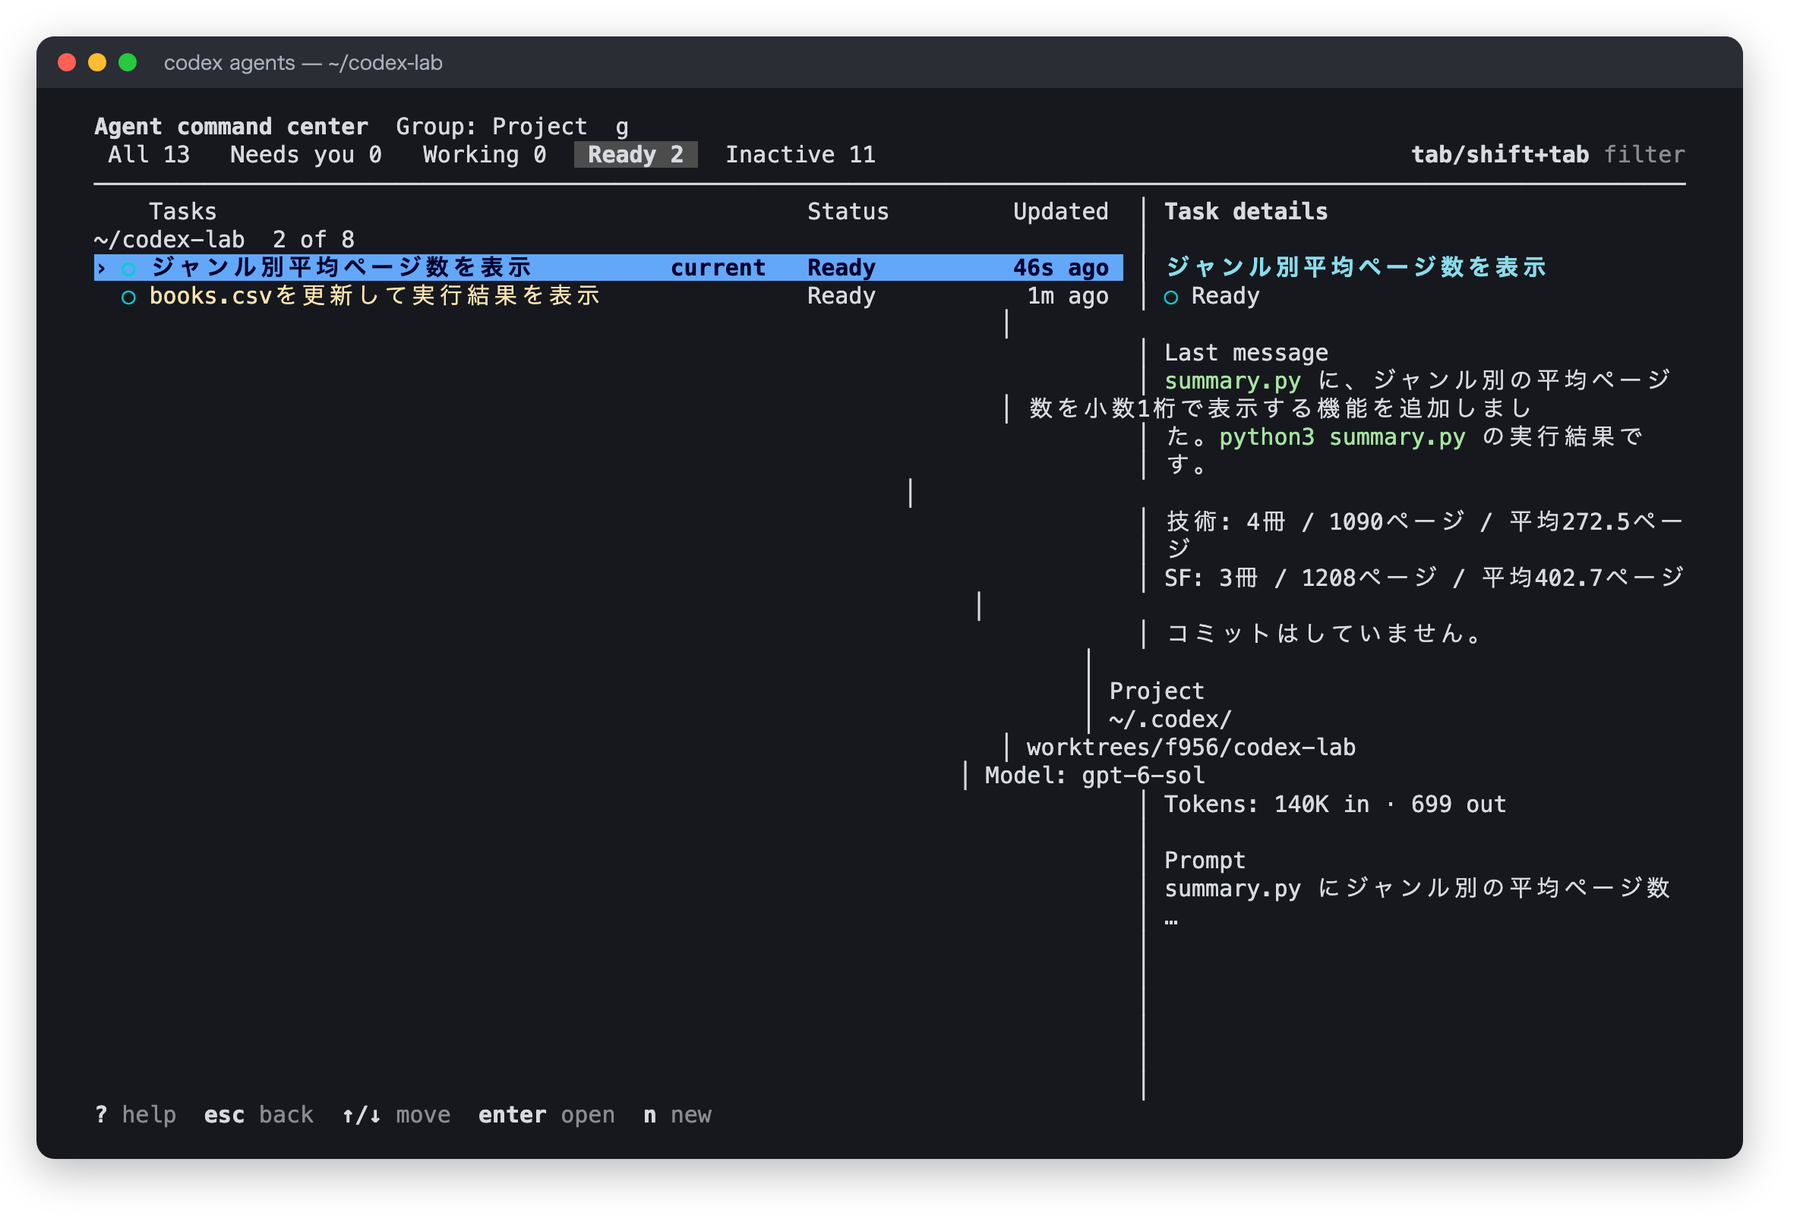Click the Project label in details

[1157, 692]
